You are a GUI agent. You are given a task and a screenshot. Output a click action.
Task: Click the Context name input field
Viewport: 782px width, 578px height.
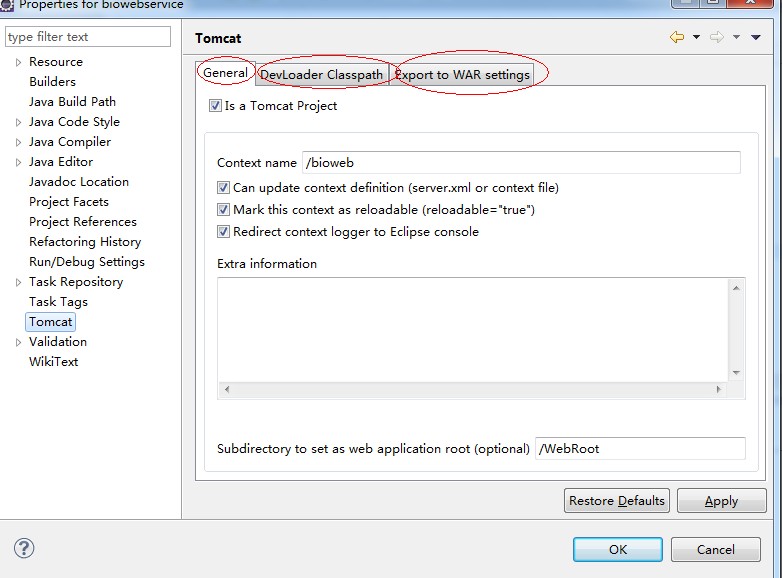click(x=521, y=162)
